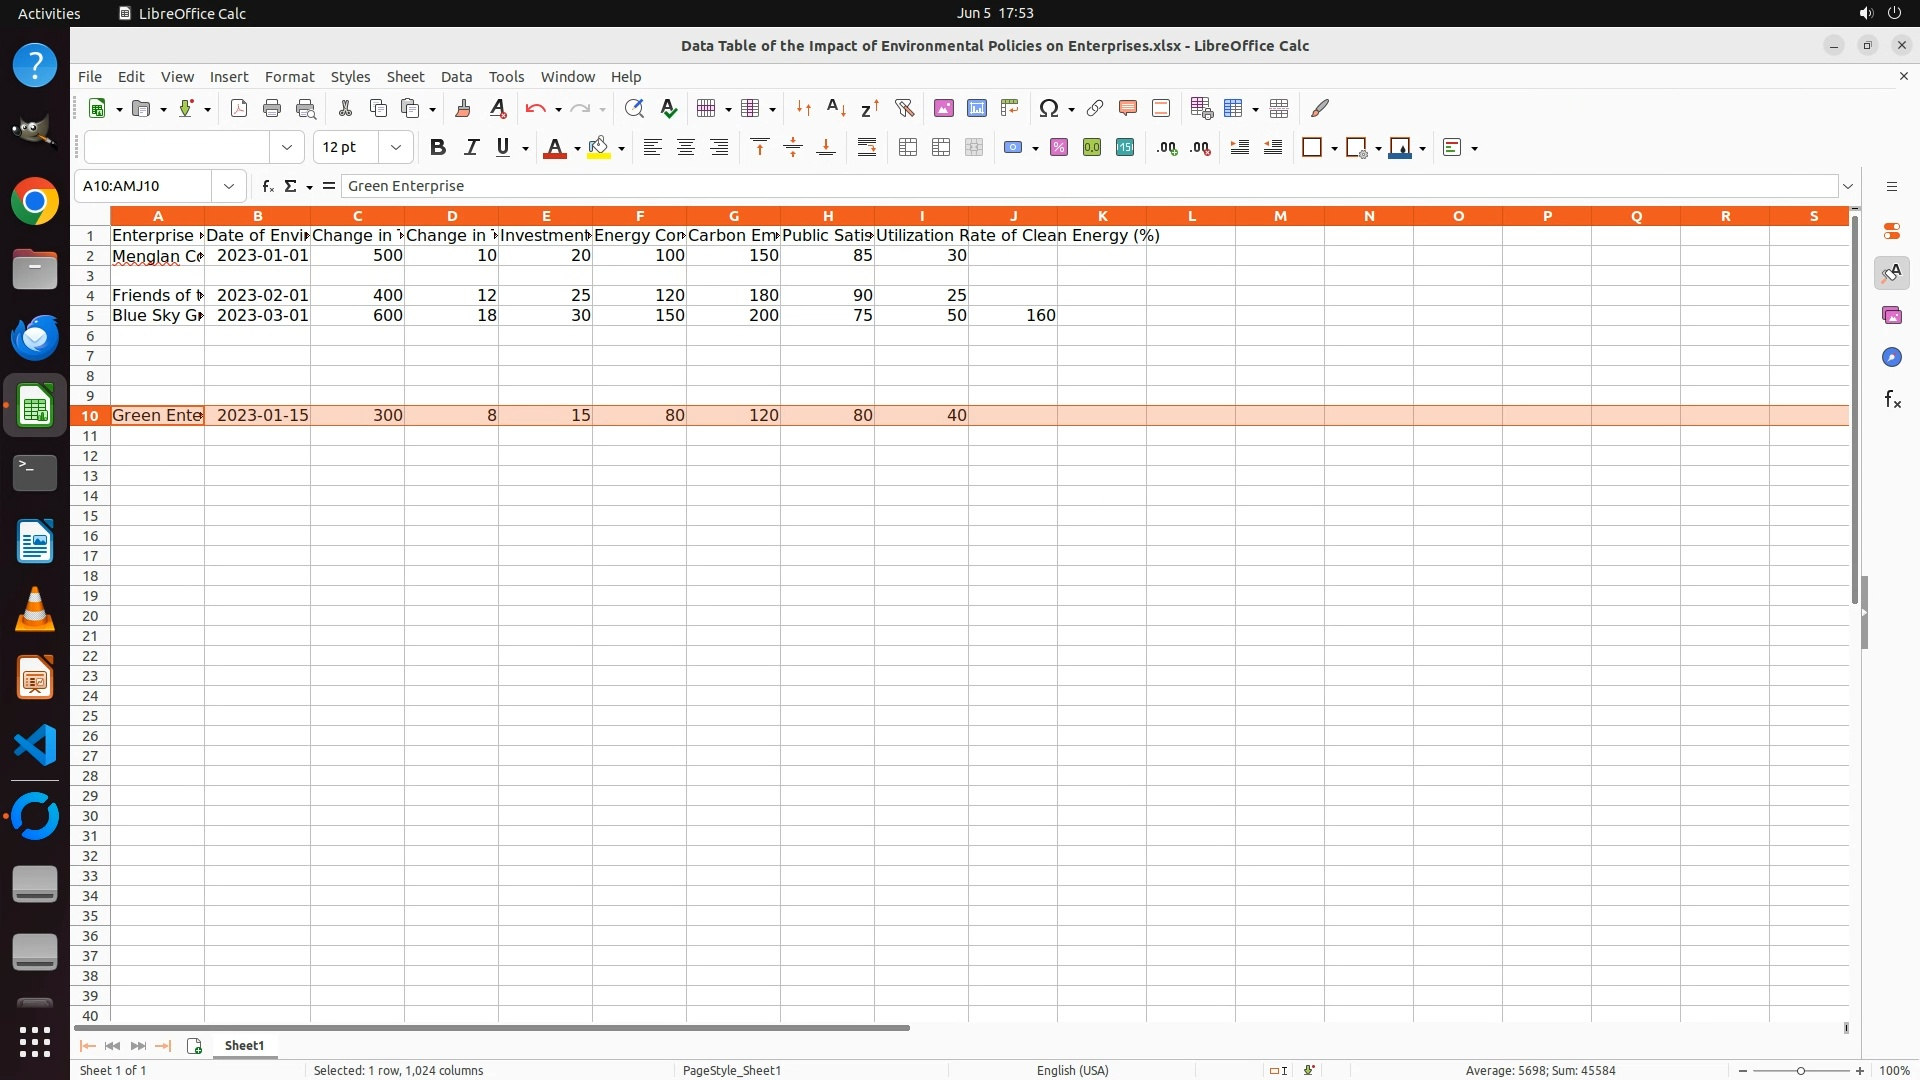Expand the formula bar input line
Viewport: 1920px width, 1080px height.
coord(1848,186)
